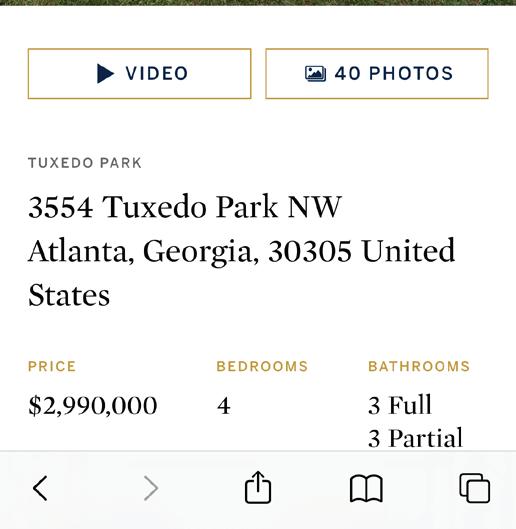Click the picture icon beside 40 Photos

click(316, 73)
